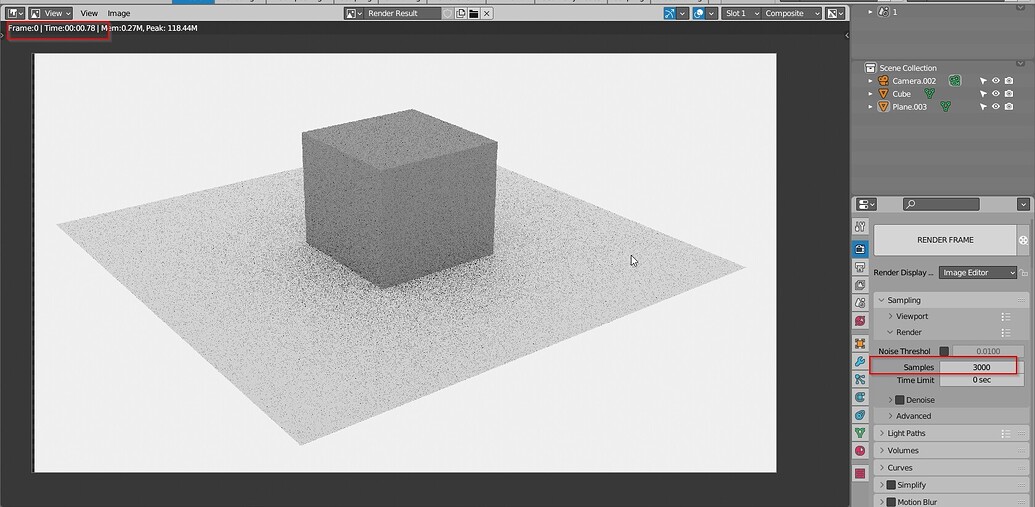Click the green mesh data icon next to Plane.003
This screenshot has height=507, width=1035.
pyautogui.click(x=945, y=107)
